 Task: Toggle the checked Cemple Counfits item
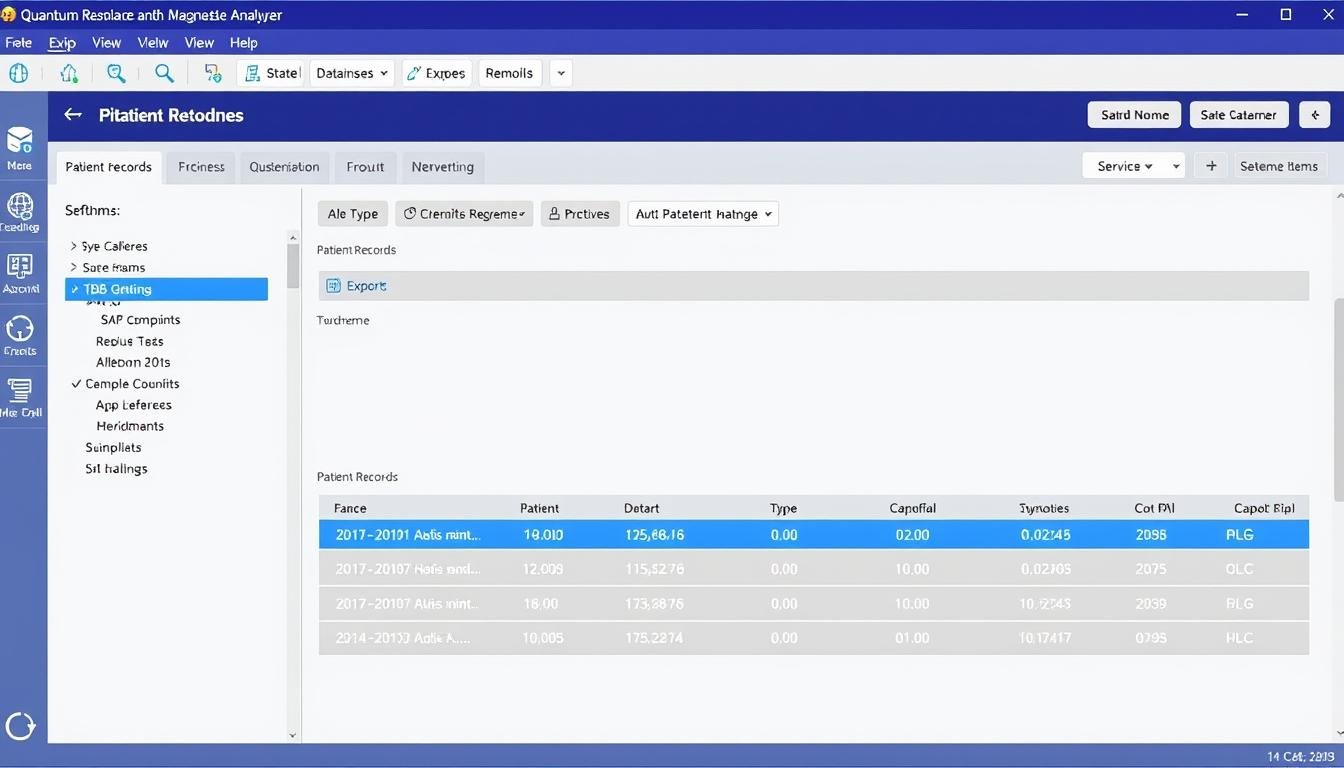(76, 384)
